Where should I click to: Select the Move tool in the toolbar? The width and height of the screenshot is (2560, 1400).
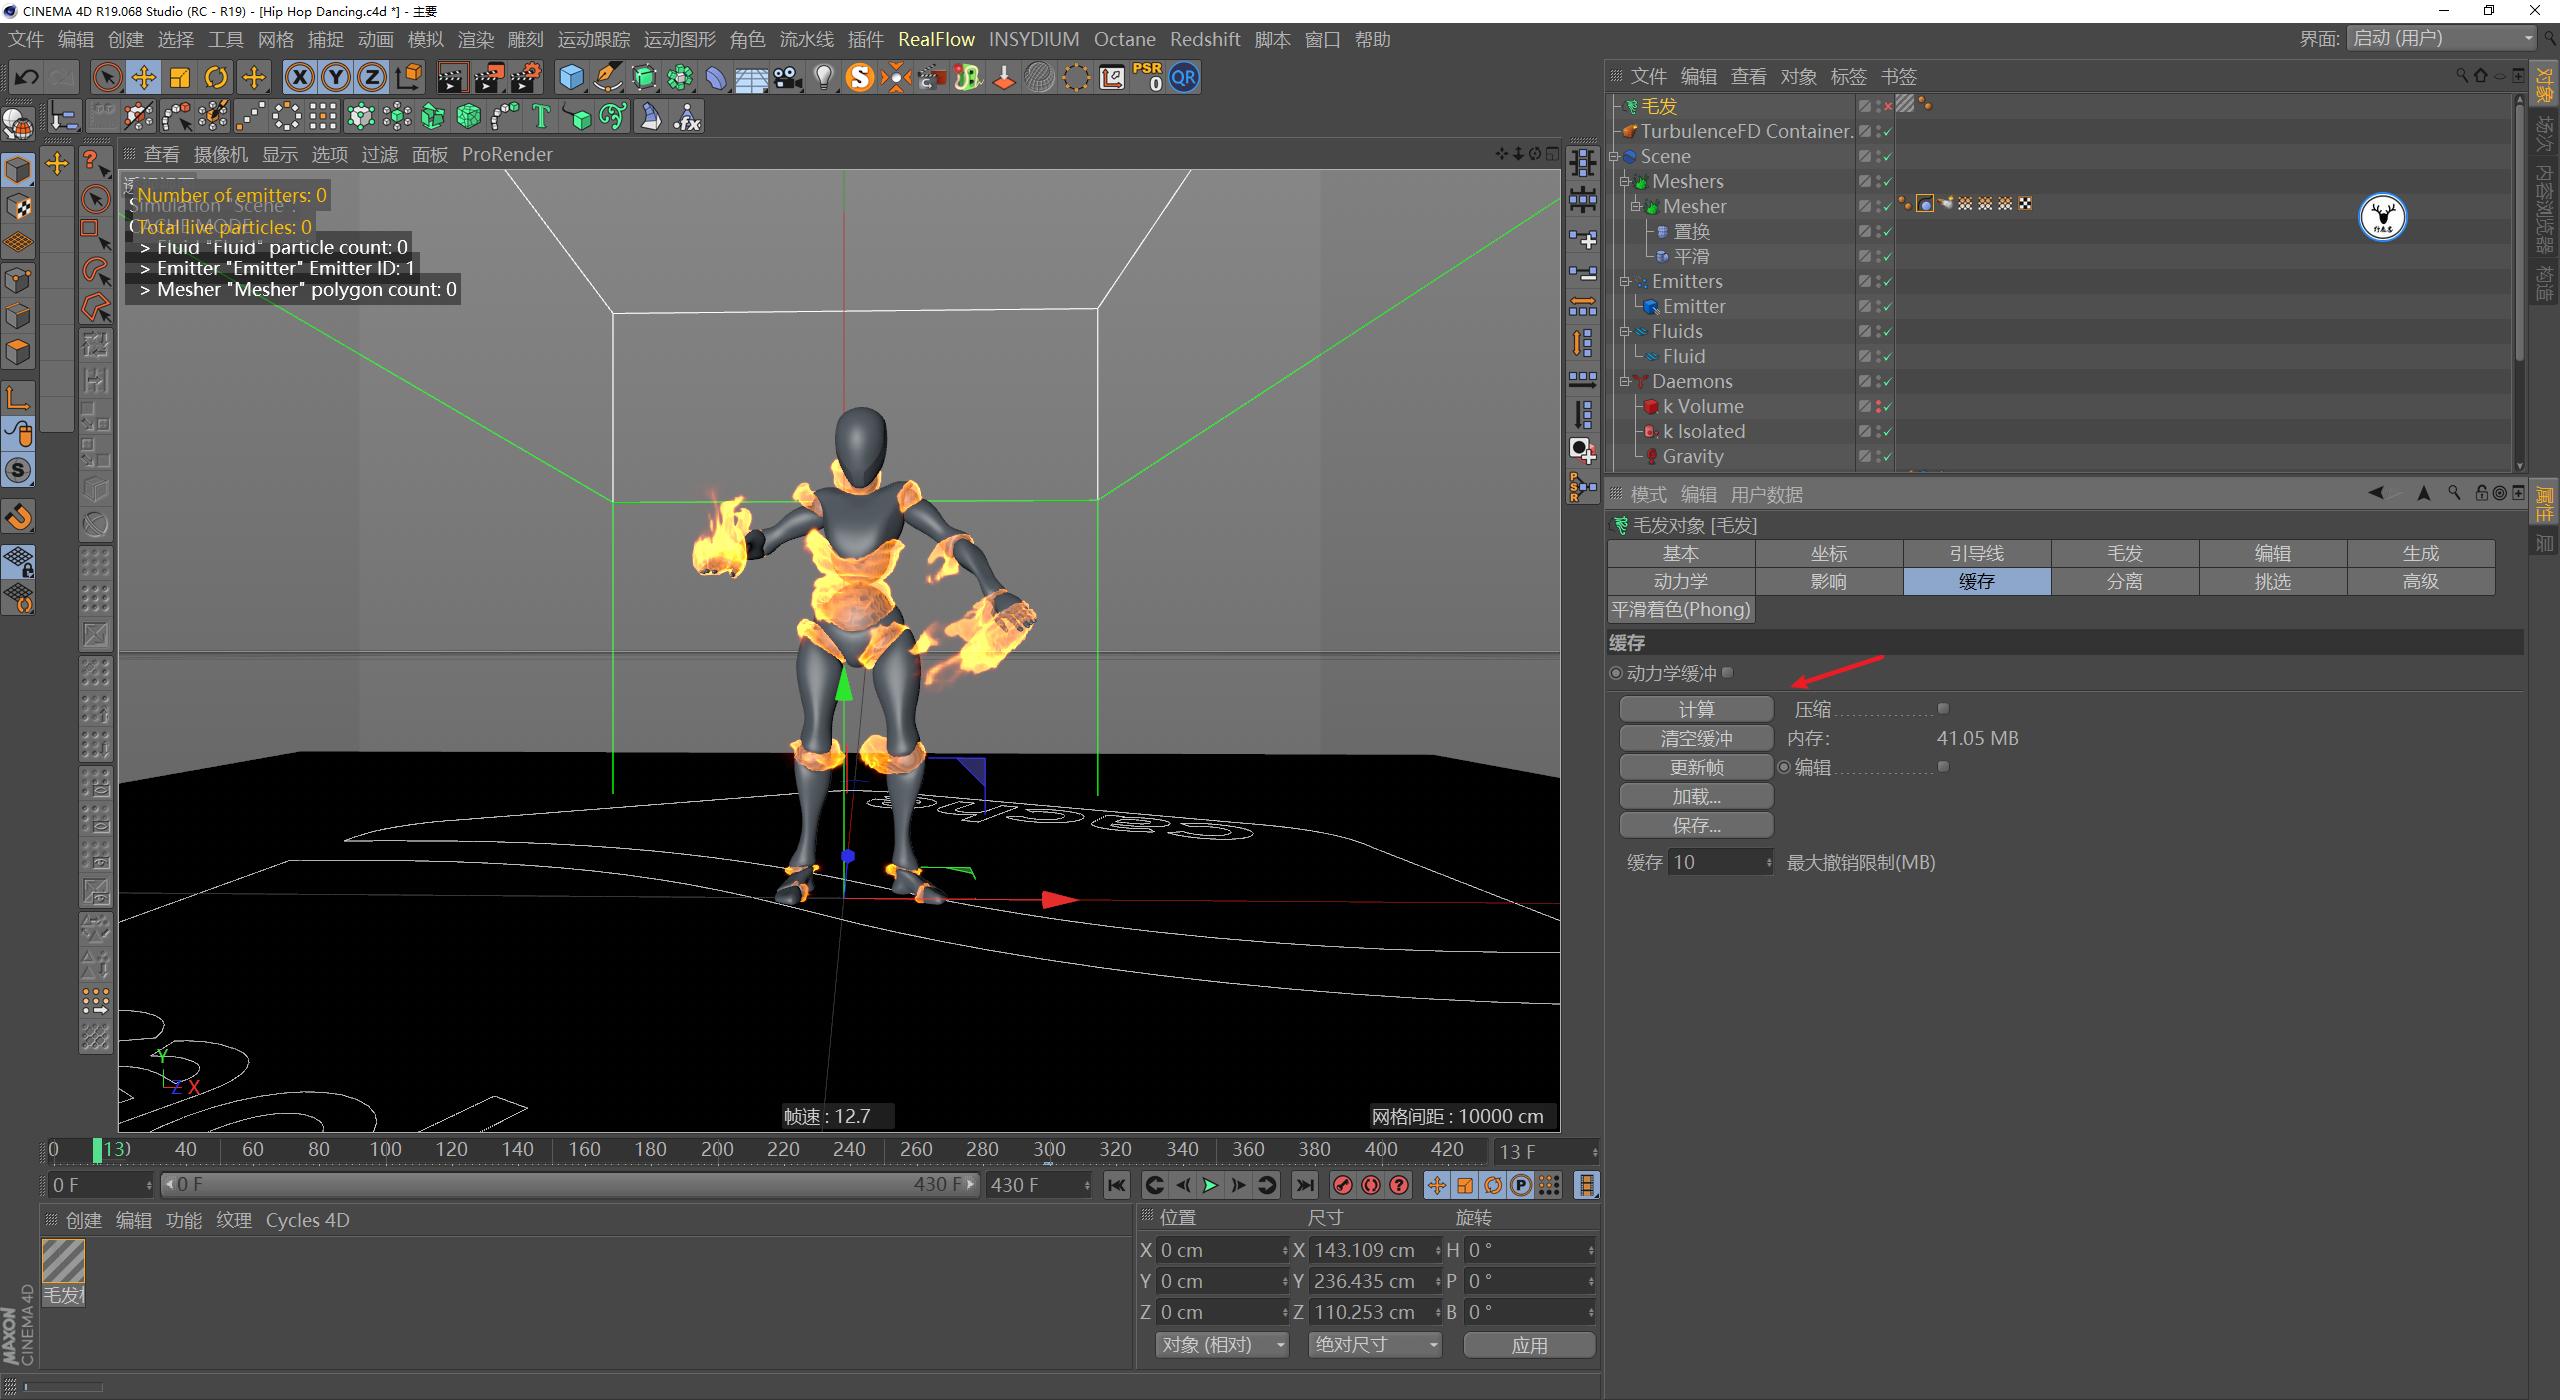pyautogui.click(x=143, y=77)
